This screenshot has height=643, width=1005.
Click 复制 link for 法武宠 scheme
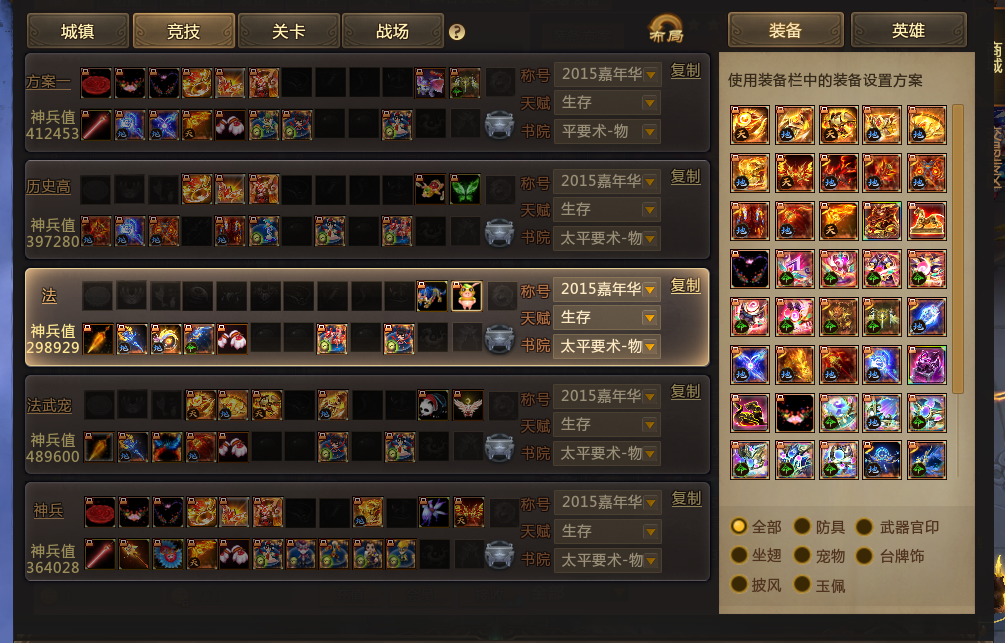[x=685, y=391]
